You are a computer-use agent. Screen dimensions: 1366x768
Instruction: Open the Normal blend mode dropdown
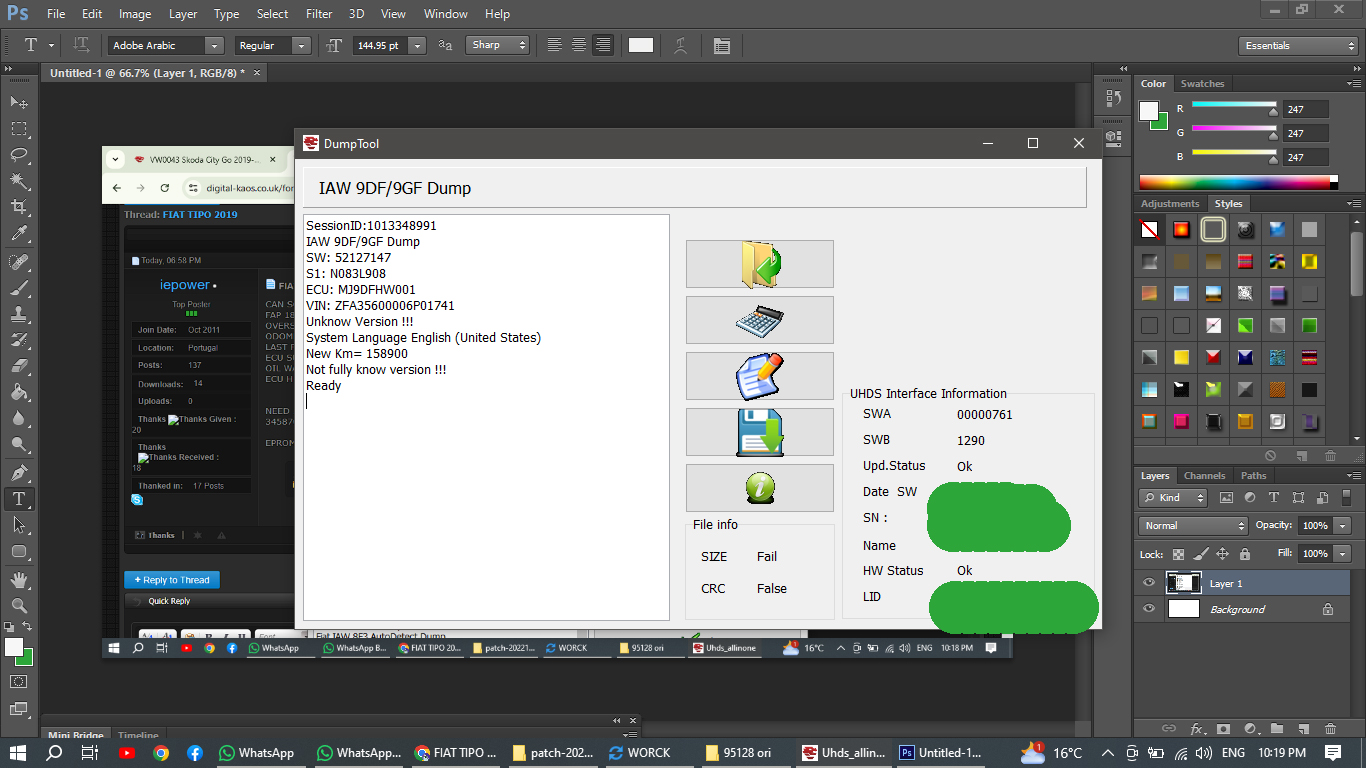coord(1193,525)
